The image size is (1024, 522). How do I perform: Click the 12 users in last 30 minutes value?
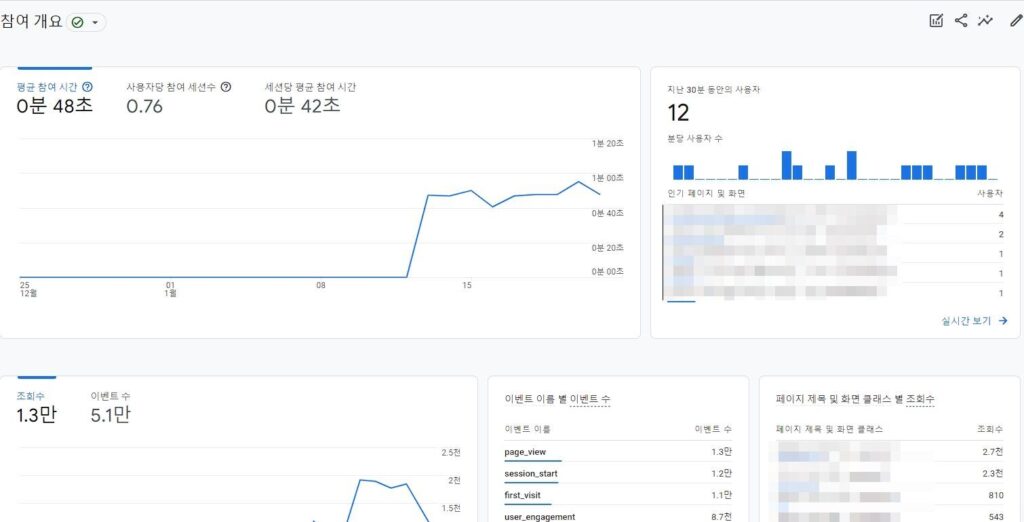[x=678, y=113]
